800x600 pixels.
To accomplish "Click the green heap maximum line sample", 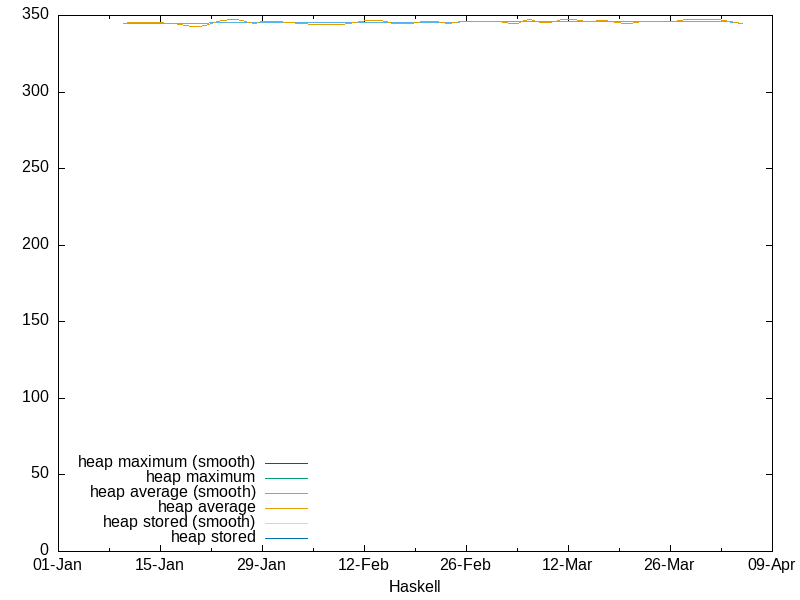I will pos(286,478).
